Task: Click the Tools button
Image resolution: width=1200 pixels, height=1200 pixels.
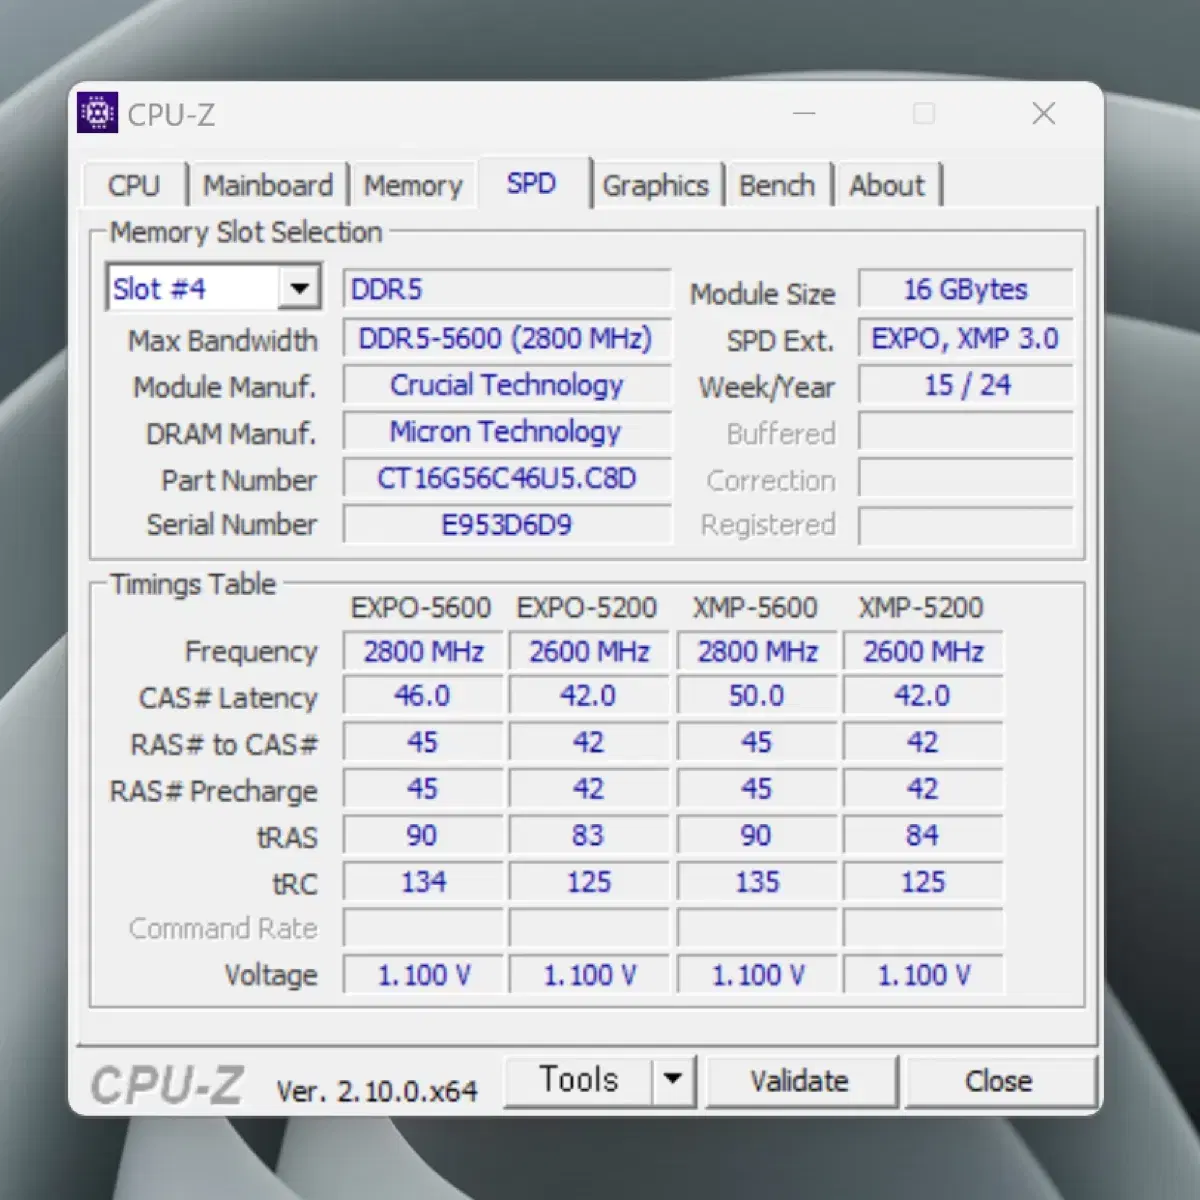Action: tap(578, 1080)
